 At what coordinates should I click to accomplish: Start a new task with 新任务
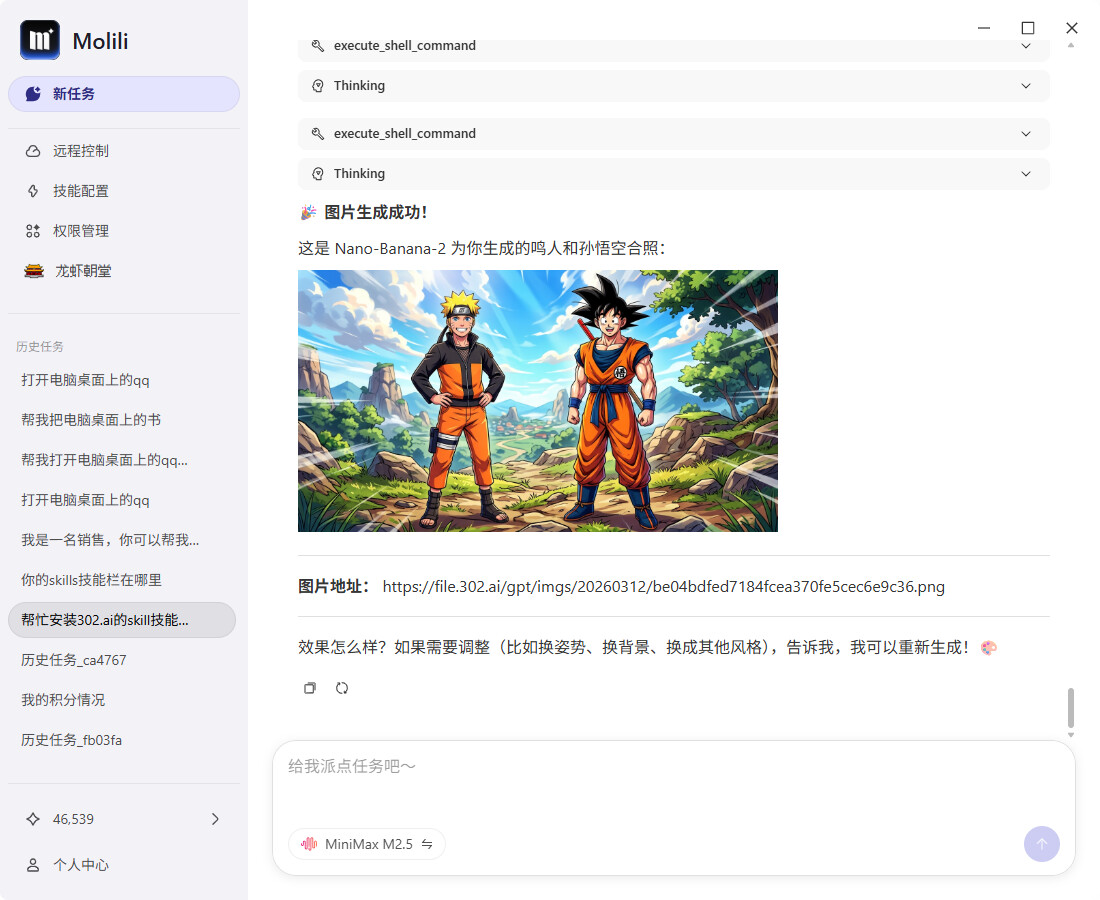[x=124, y=94]
